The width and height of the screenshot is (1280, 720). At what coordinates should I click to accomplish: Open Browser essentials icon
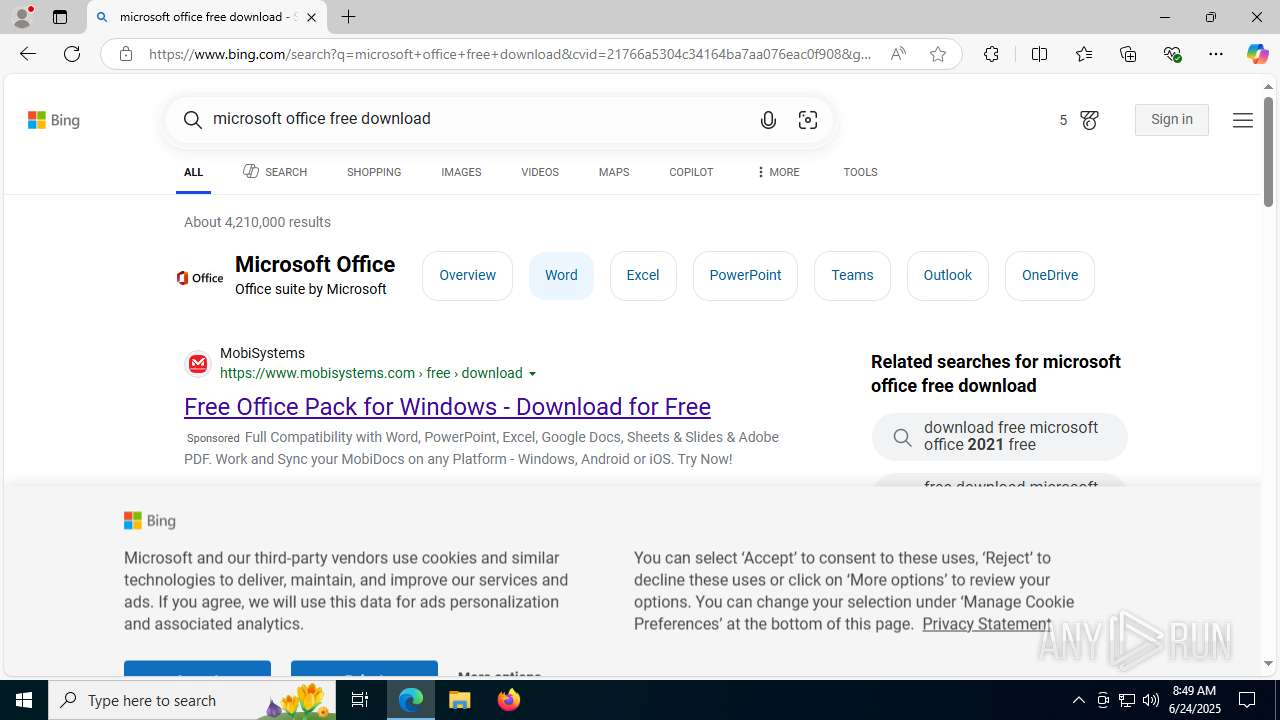(x=1172, y=54)
